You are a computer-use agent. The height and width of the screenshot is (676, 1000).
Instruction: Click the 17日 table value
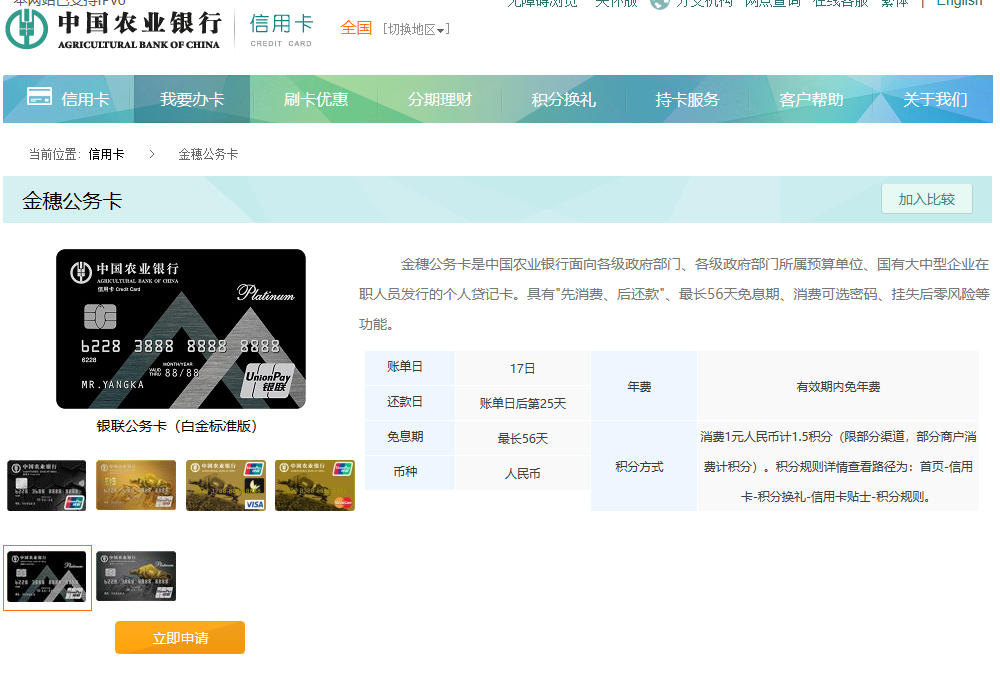[x=522, y=369]
